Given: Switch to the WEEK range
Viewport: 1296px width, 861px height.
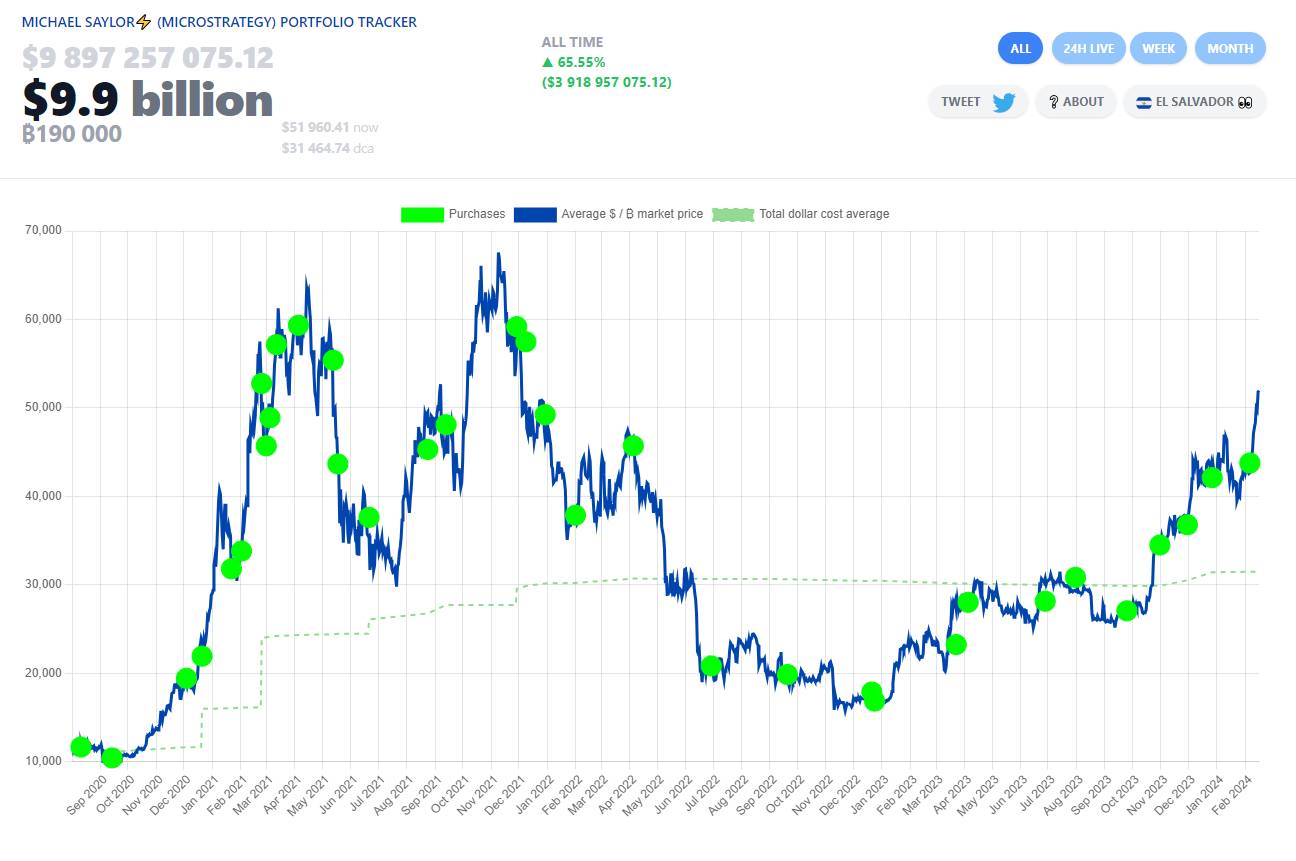Looking at the screenshot, I should [x=1158, y=48].
